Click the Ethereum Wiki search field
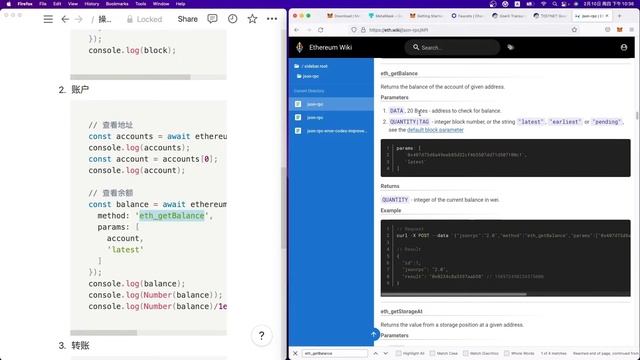Viewport: 640px width, 360px height. (x=452, y=47)
